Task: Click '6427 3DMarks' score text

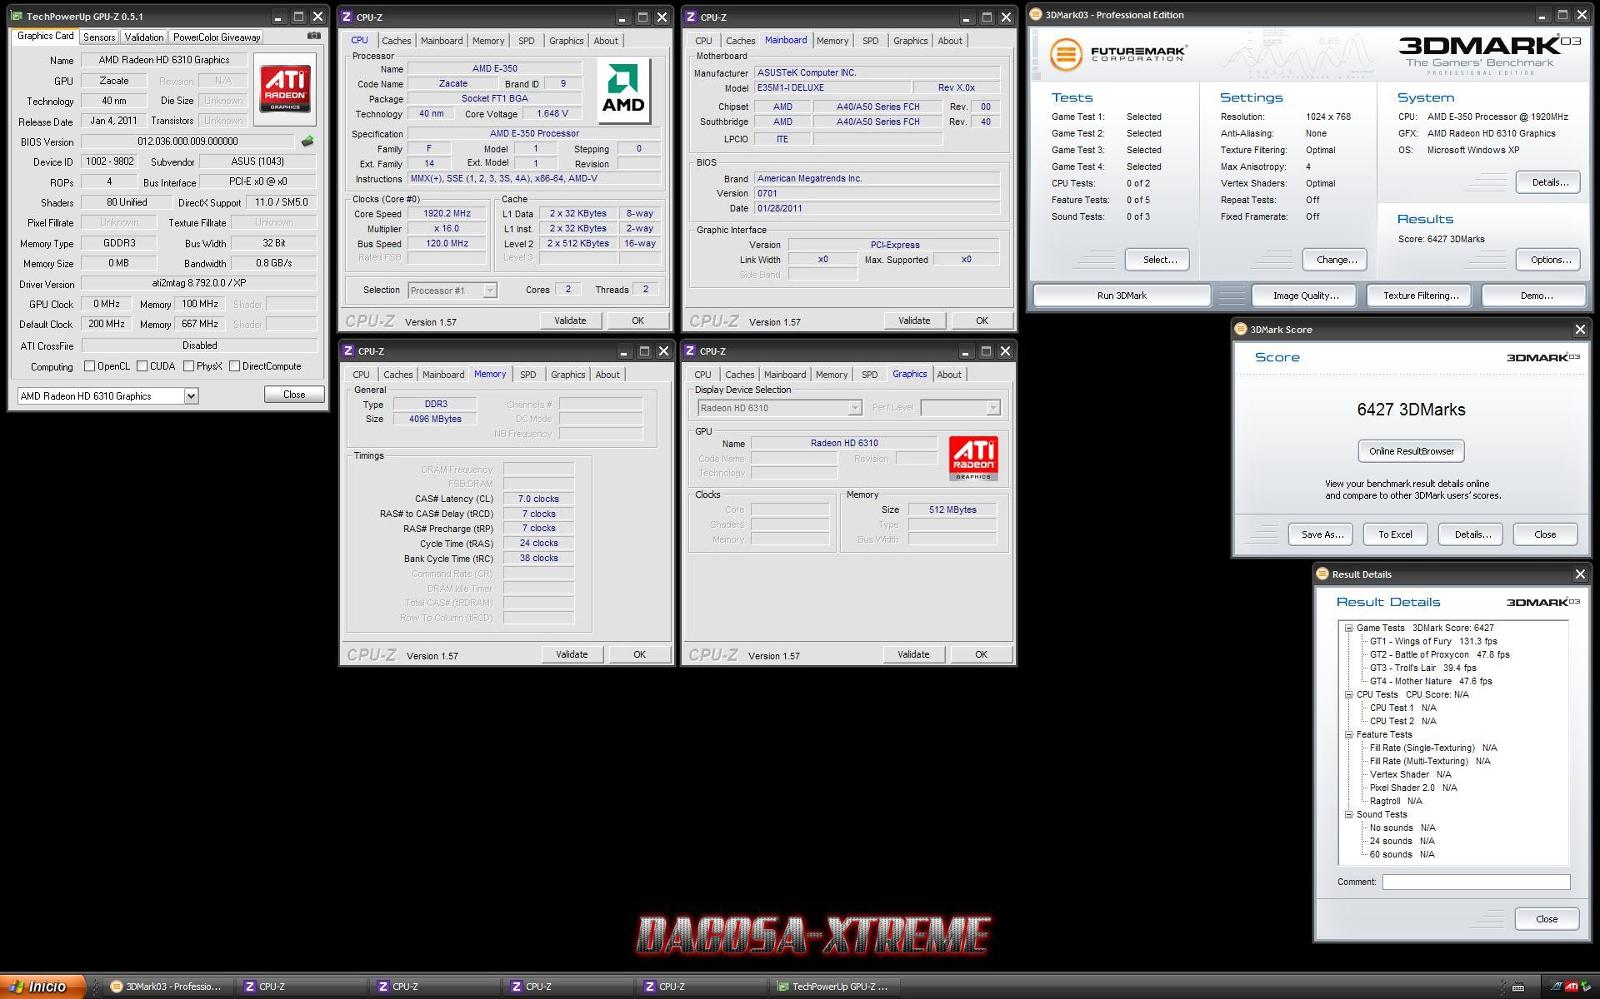Action: click(1411, 409)
